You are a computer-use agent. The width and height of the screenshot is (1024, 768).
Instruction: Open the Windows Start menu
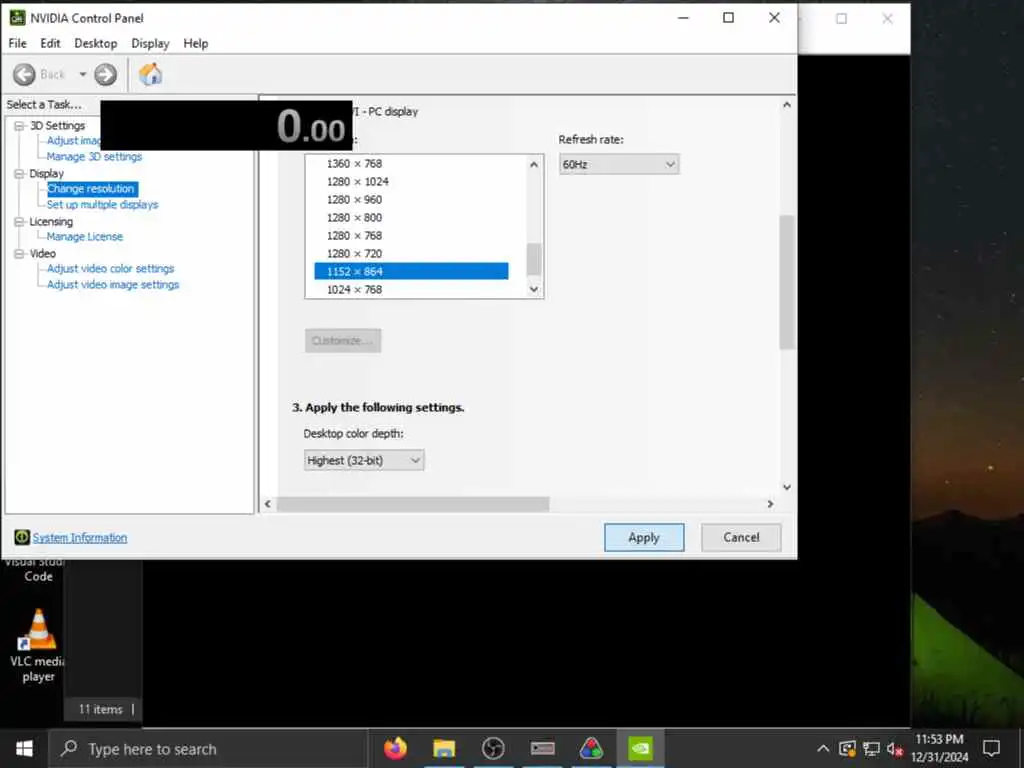click(x=24, y=749)
